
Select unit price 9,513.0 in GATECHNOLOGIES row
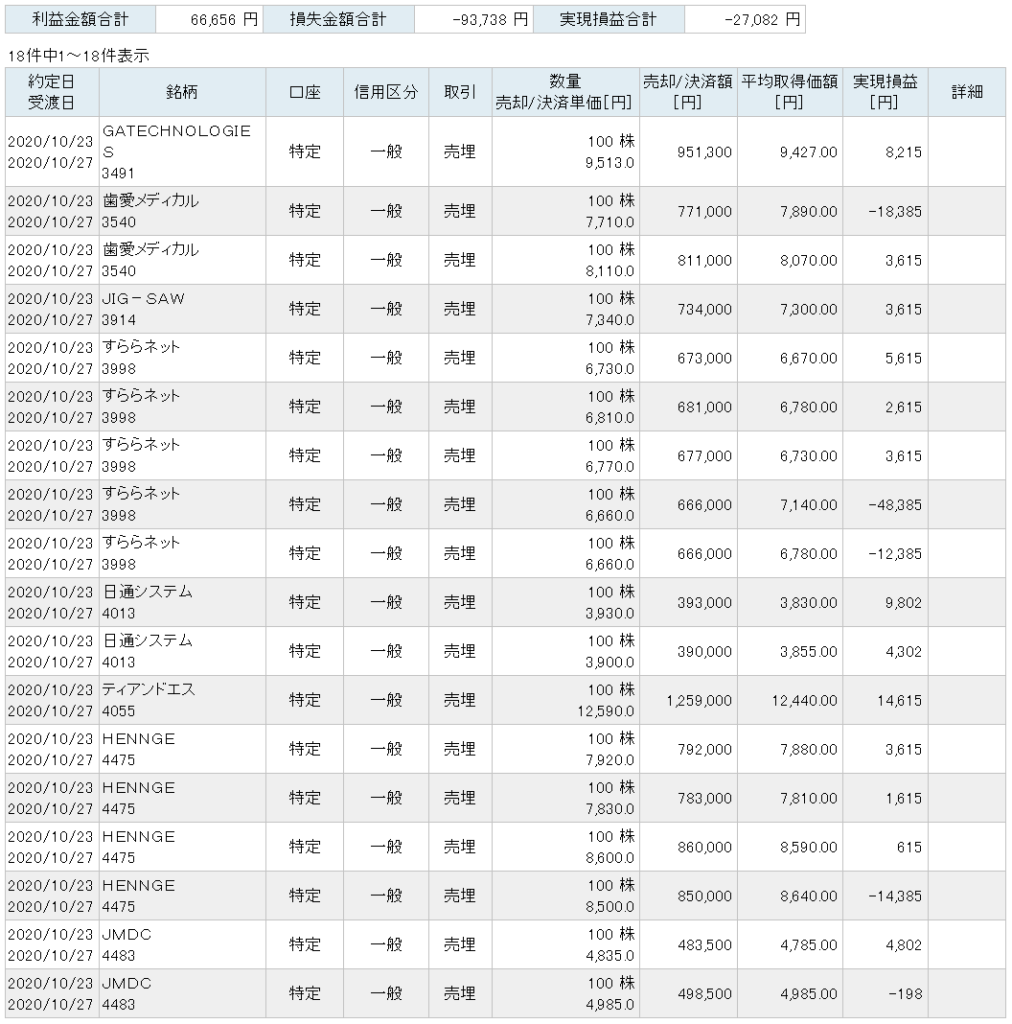tap(610, 163)
